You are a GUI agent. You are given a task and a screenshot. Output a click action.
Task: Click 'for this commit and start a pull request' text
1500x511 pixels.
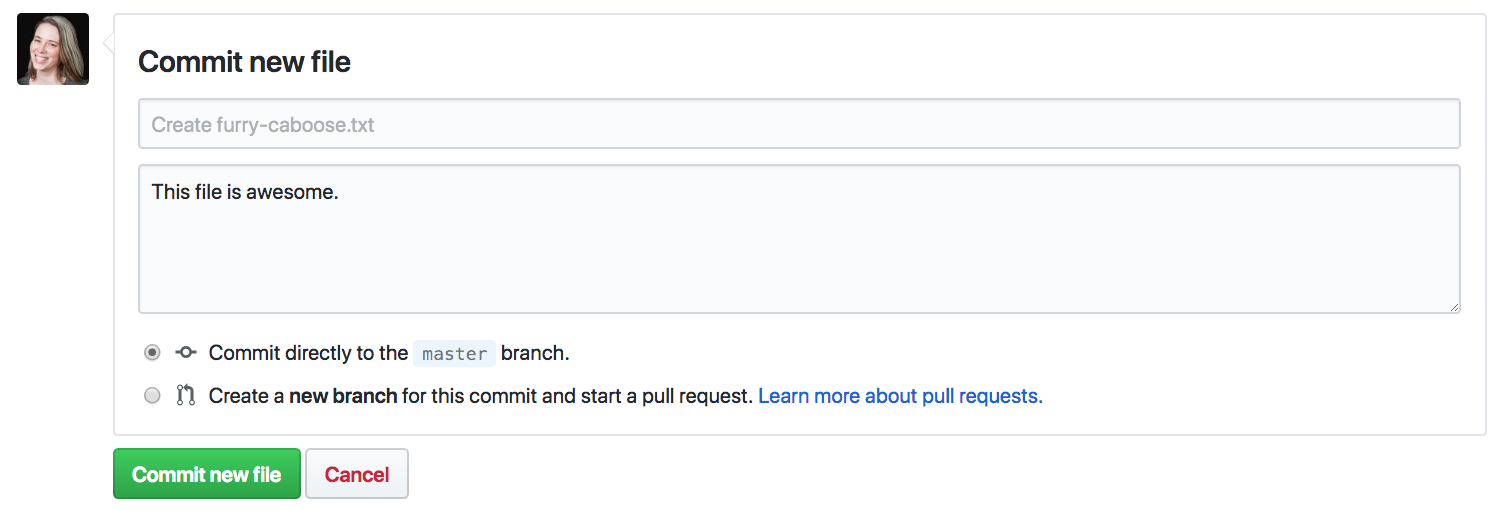click(x=577, y=396)
